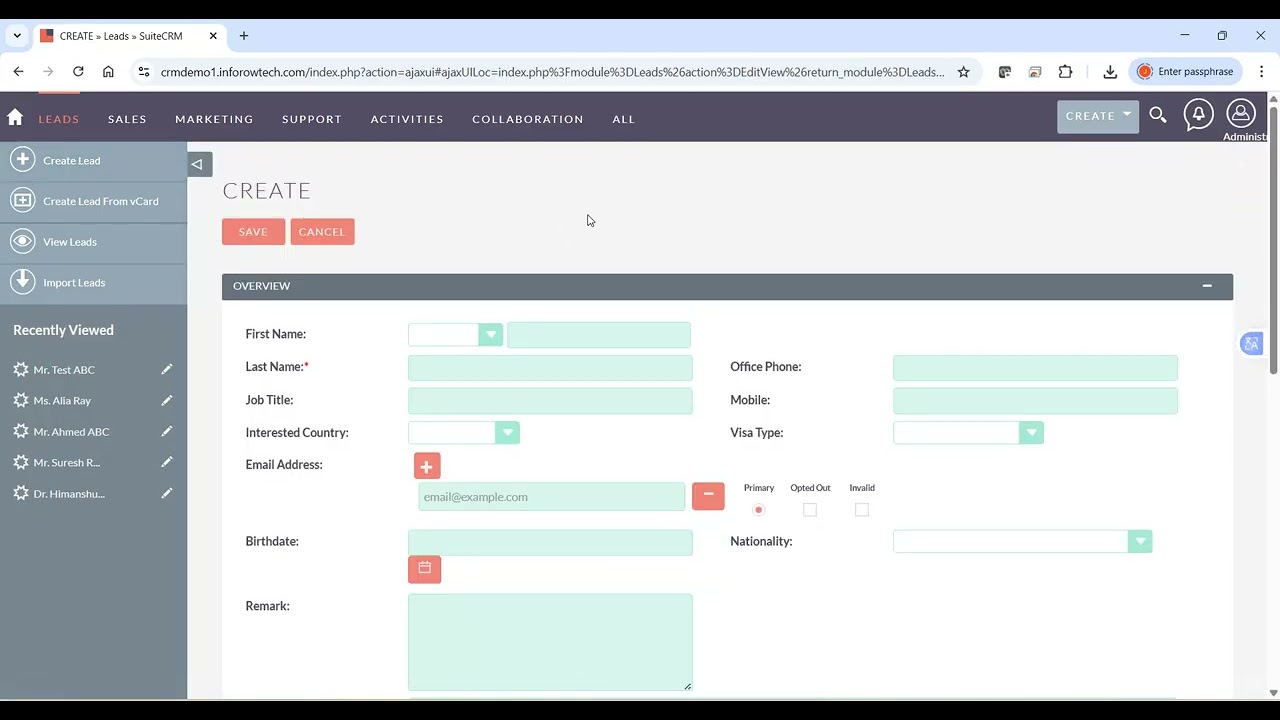Open the ALL modules menu

(x=624, y=119)
